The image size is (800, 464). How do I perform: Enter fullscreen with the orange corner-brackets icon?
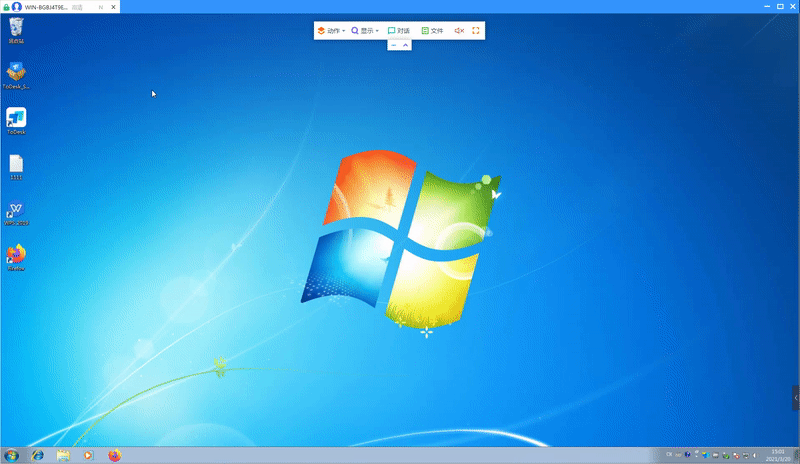pyautogui.click(x=476, y=31)
